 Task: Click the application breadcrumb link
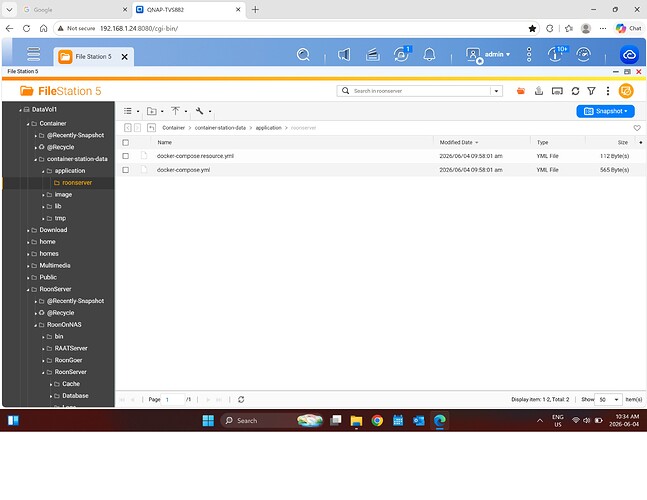pyautogui.click(x=268, y=128)
